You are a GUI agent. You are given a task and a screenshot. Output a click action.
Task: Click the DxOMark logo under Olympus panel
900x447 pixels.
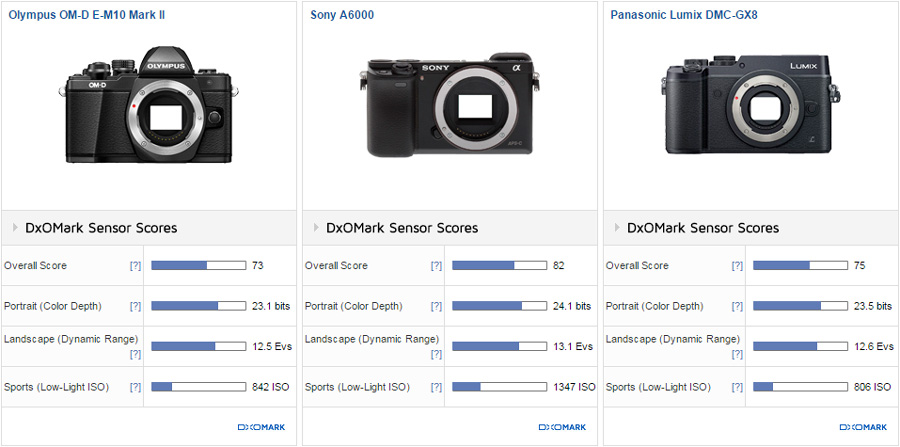pos(261,427)
